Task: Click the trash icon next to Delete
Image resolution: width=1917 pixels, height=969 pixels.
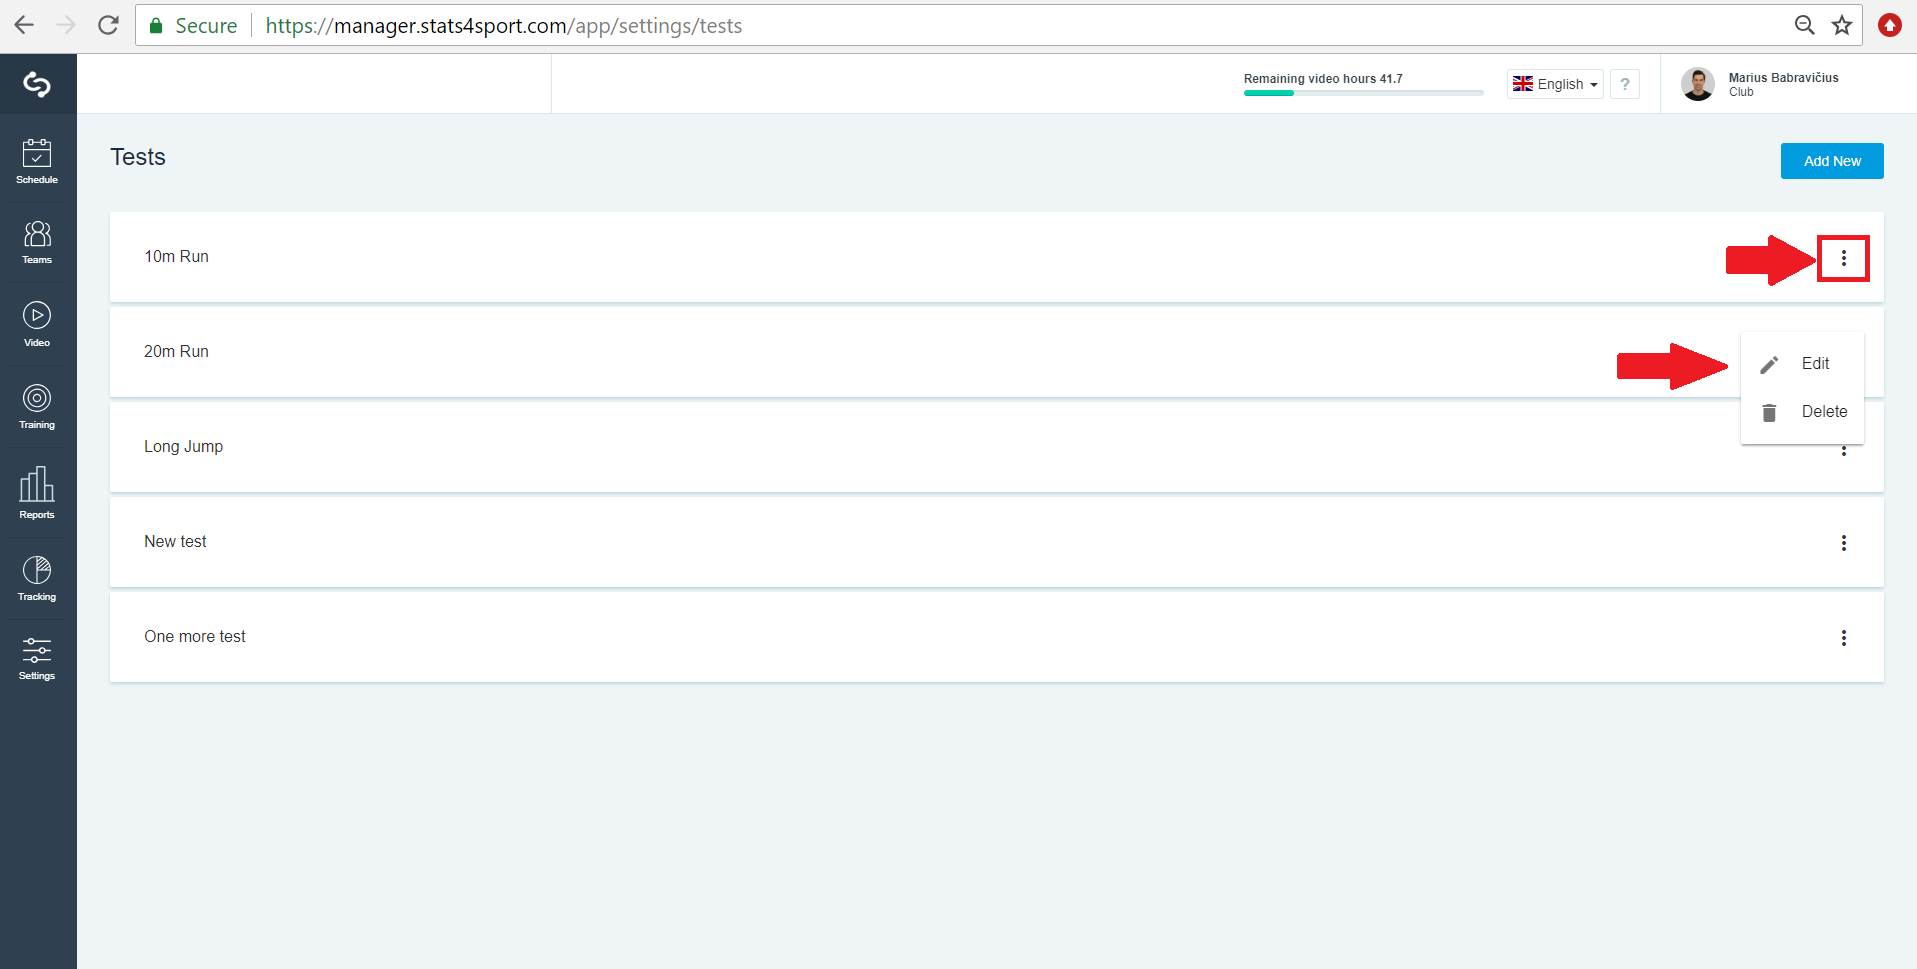Action: [1769, 412]
